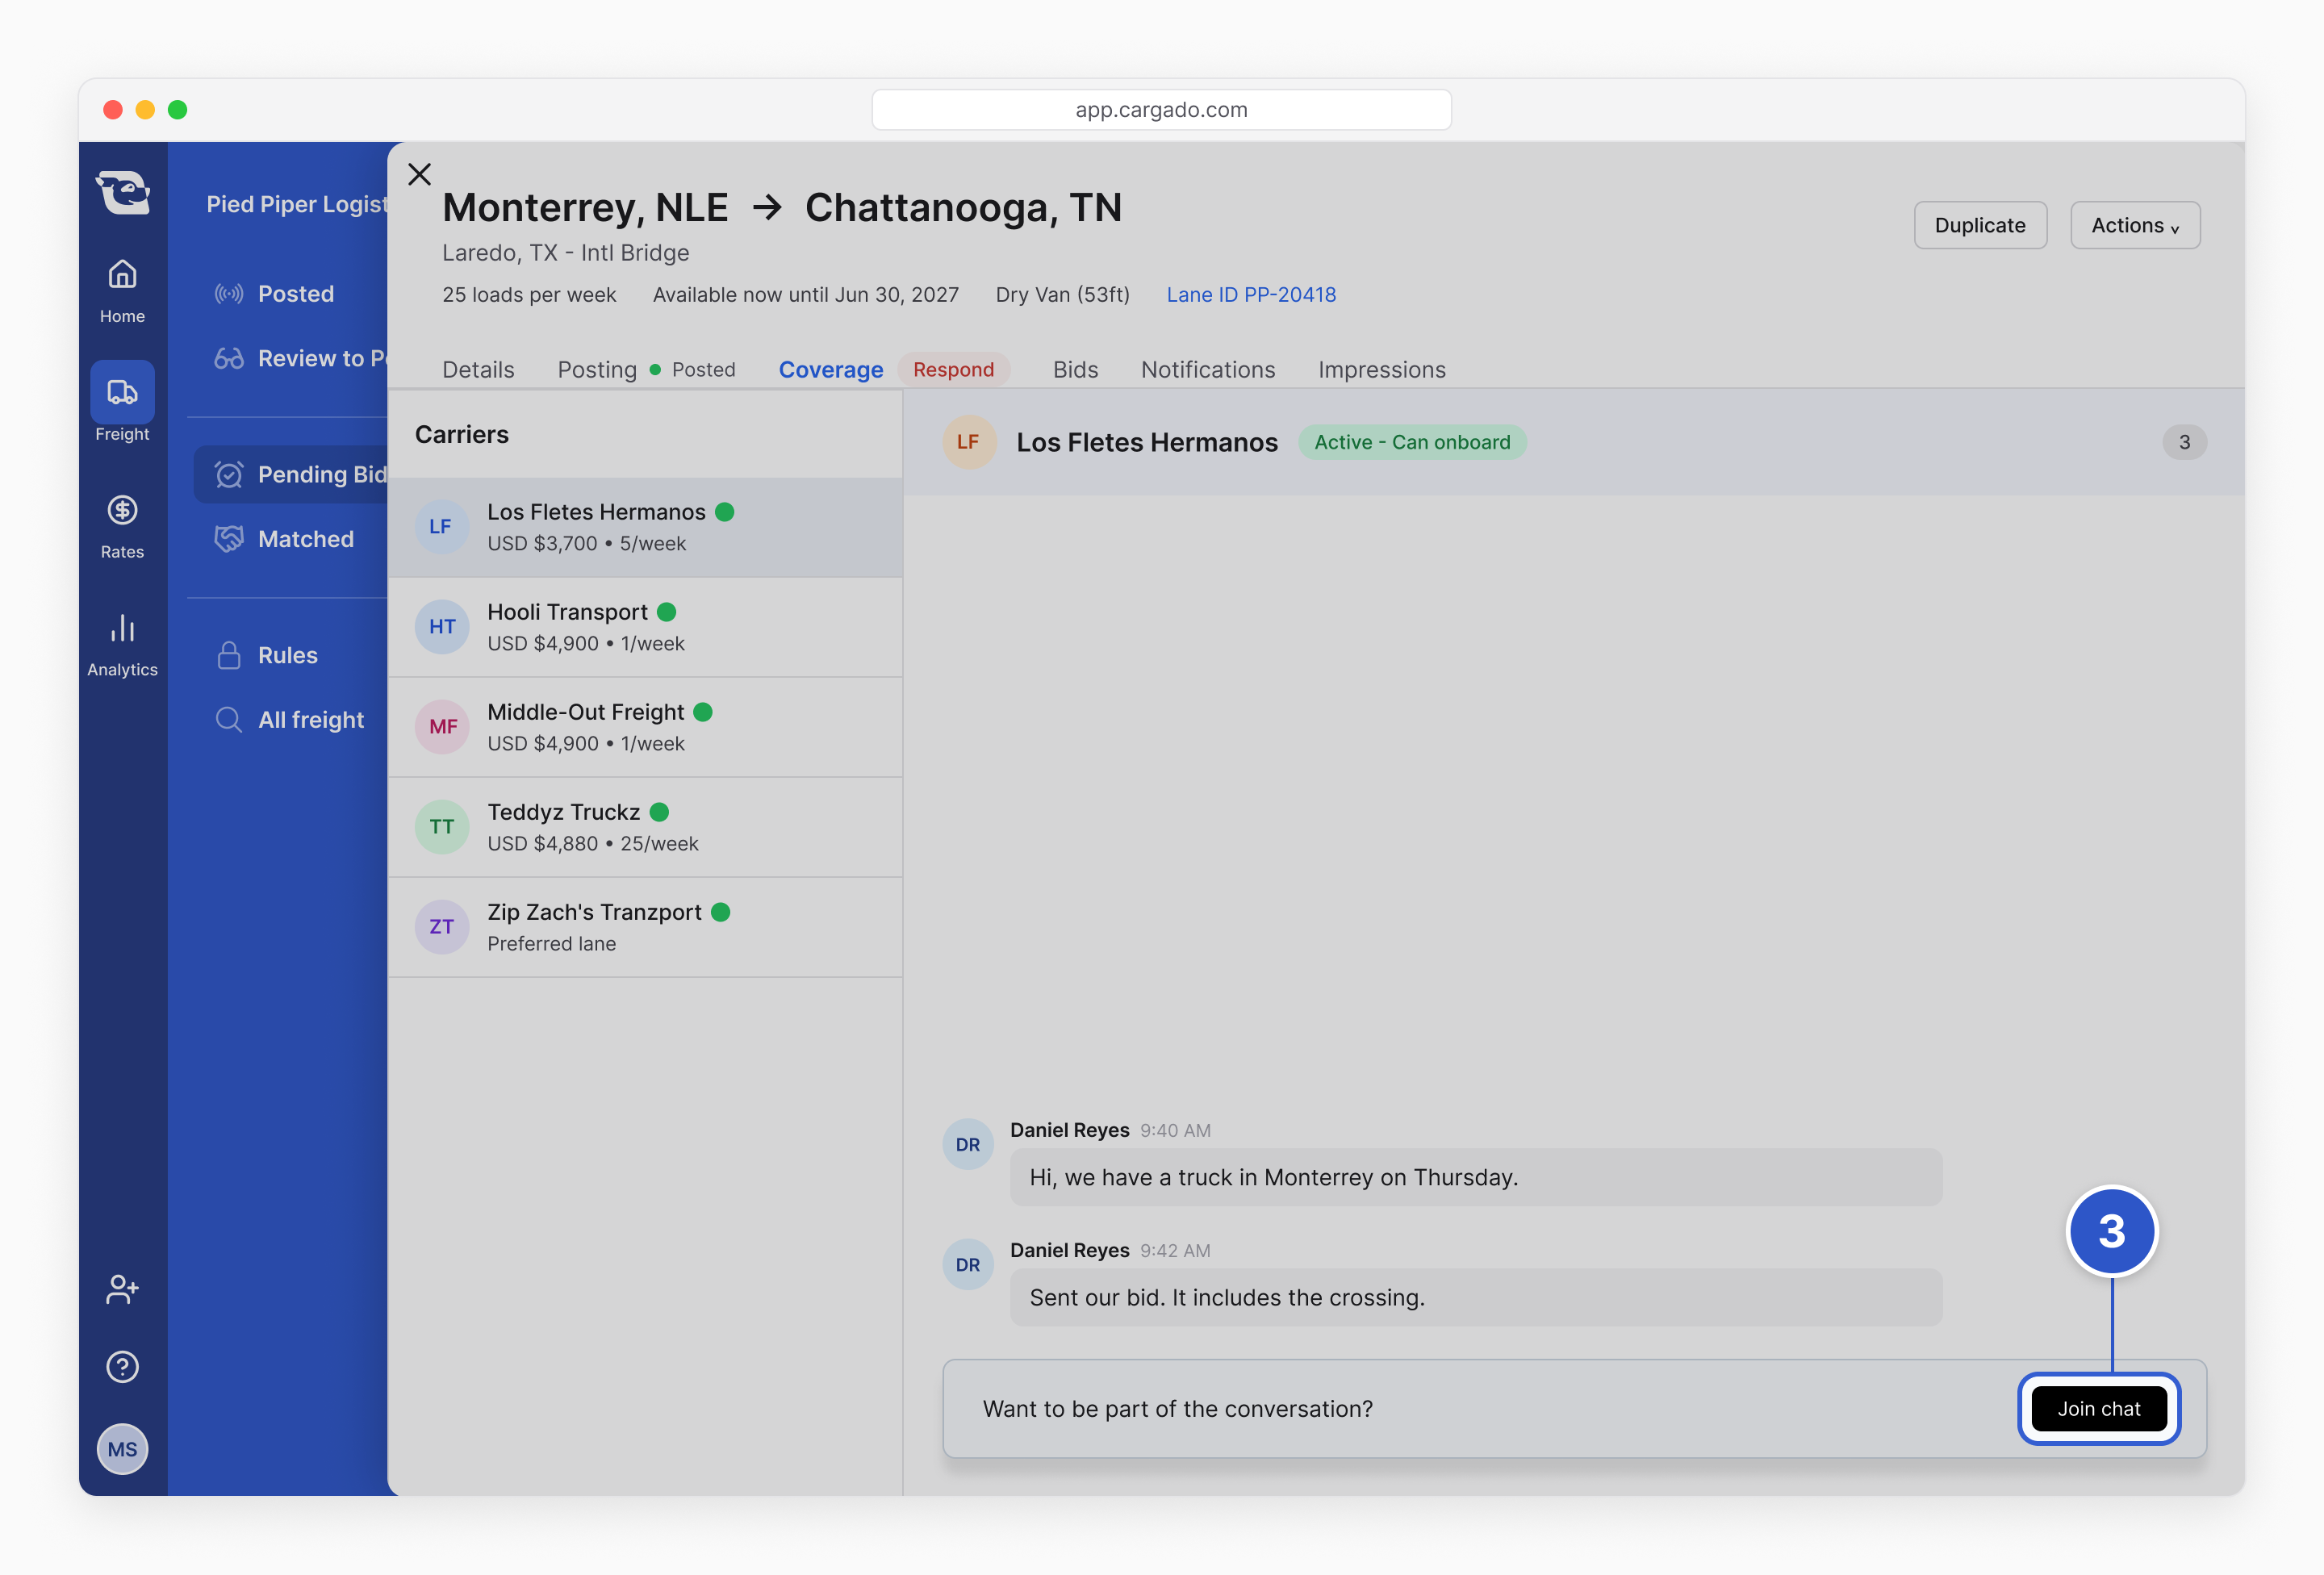Open Lane ID PP-20418 link
The width and height of the screenshot is (2324, 1575).
[x=1251, y=295]
